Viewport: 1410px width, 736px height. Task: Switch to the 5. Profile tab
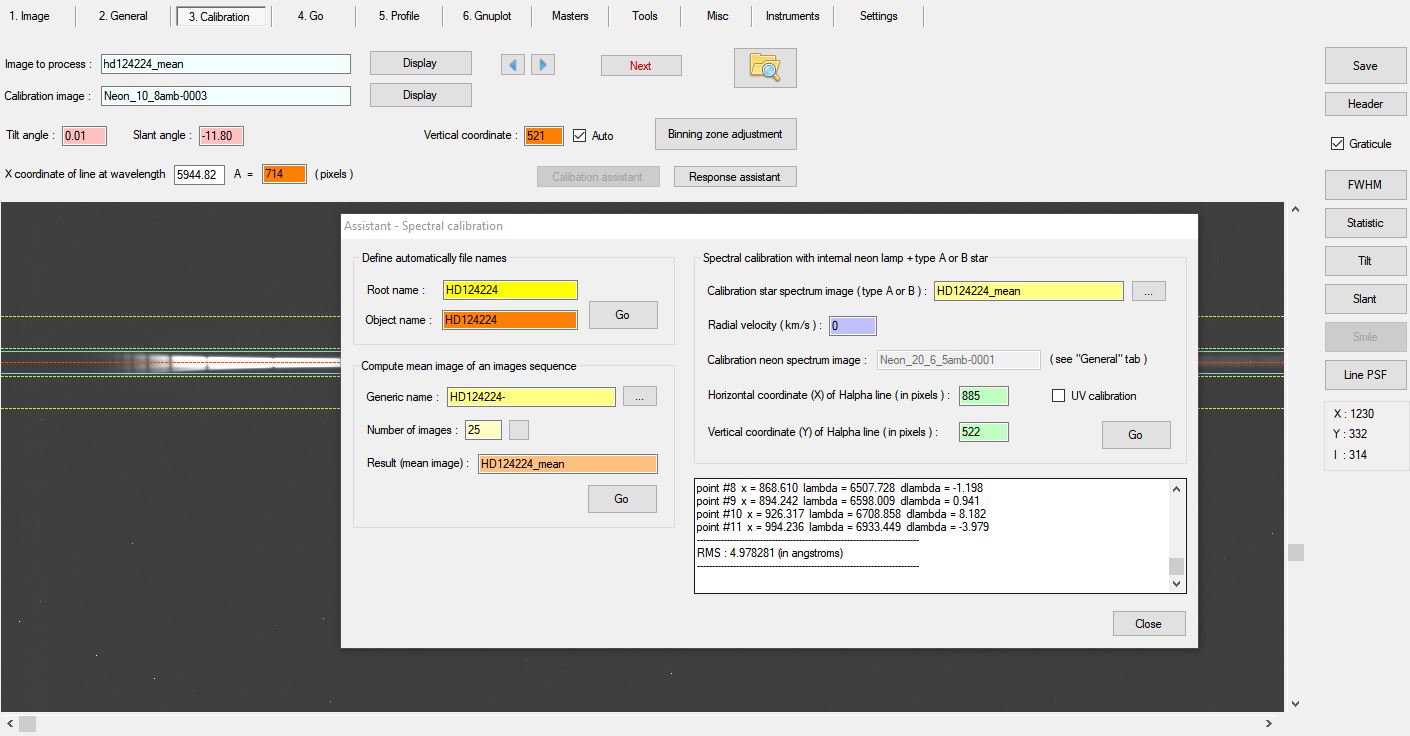pyautogui.click(x=399, y=16)
